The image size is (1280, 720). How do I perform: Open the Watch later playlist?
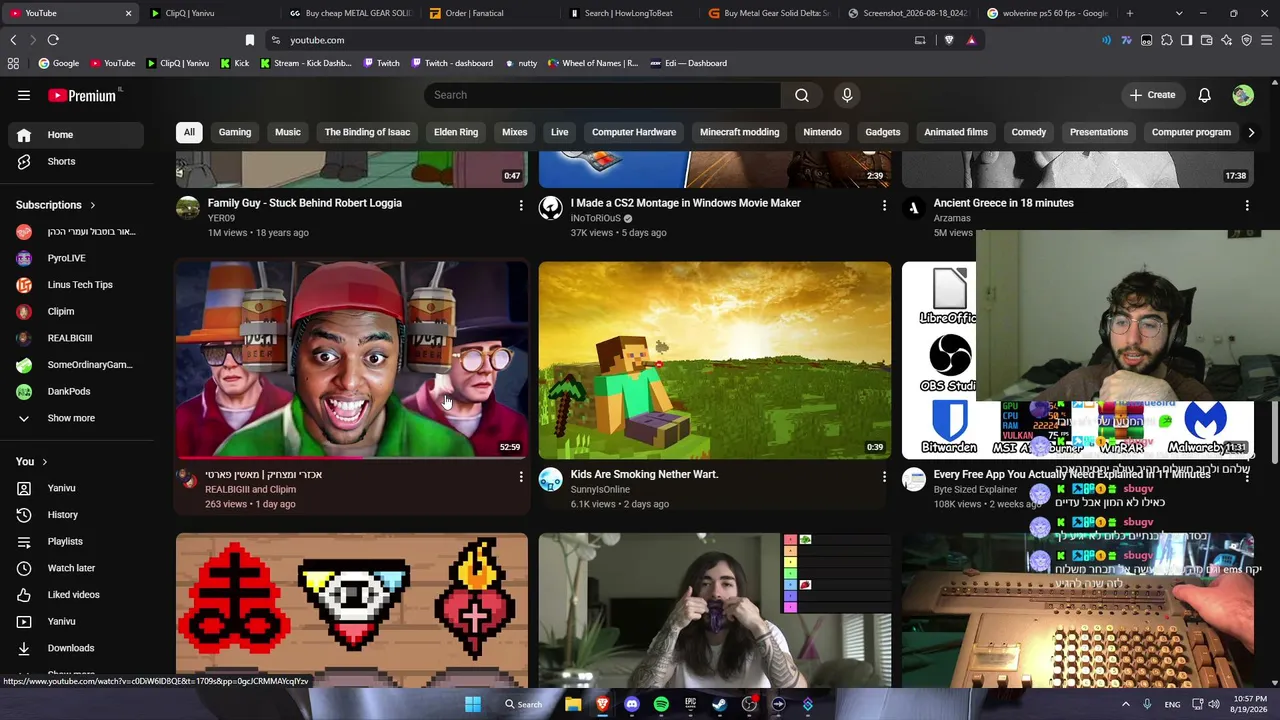[76, 568]
